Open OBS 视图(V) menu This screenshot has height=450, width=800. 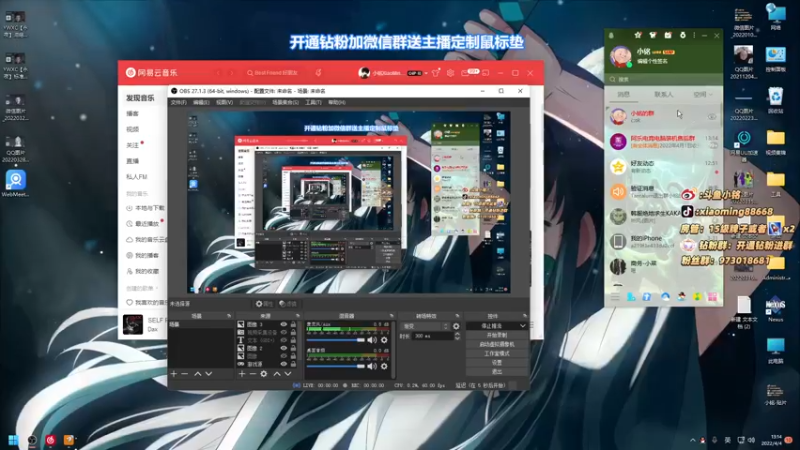pos(224,103)
